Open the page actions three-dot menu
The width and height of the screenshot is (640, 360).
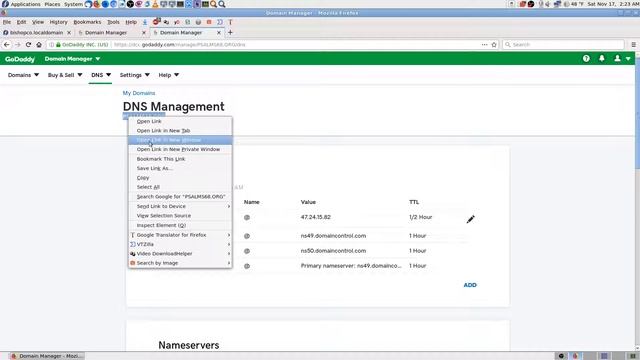click(484, 44)
